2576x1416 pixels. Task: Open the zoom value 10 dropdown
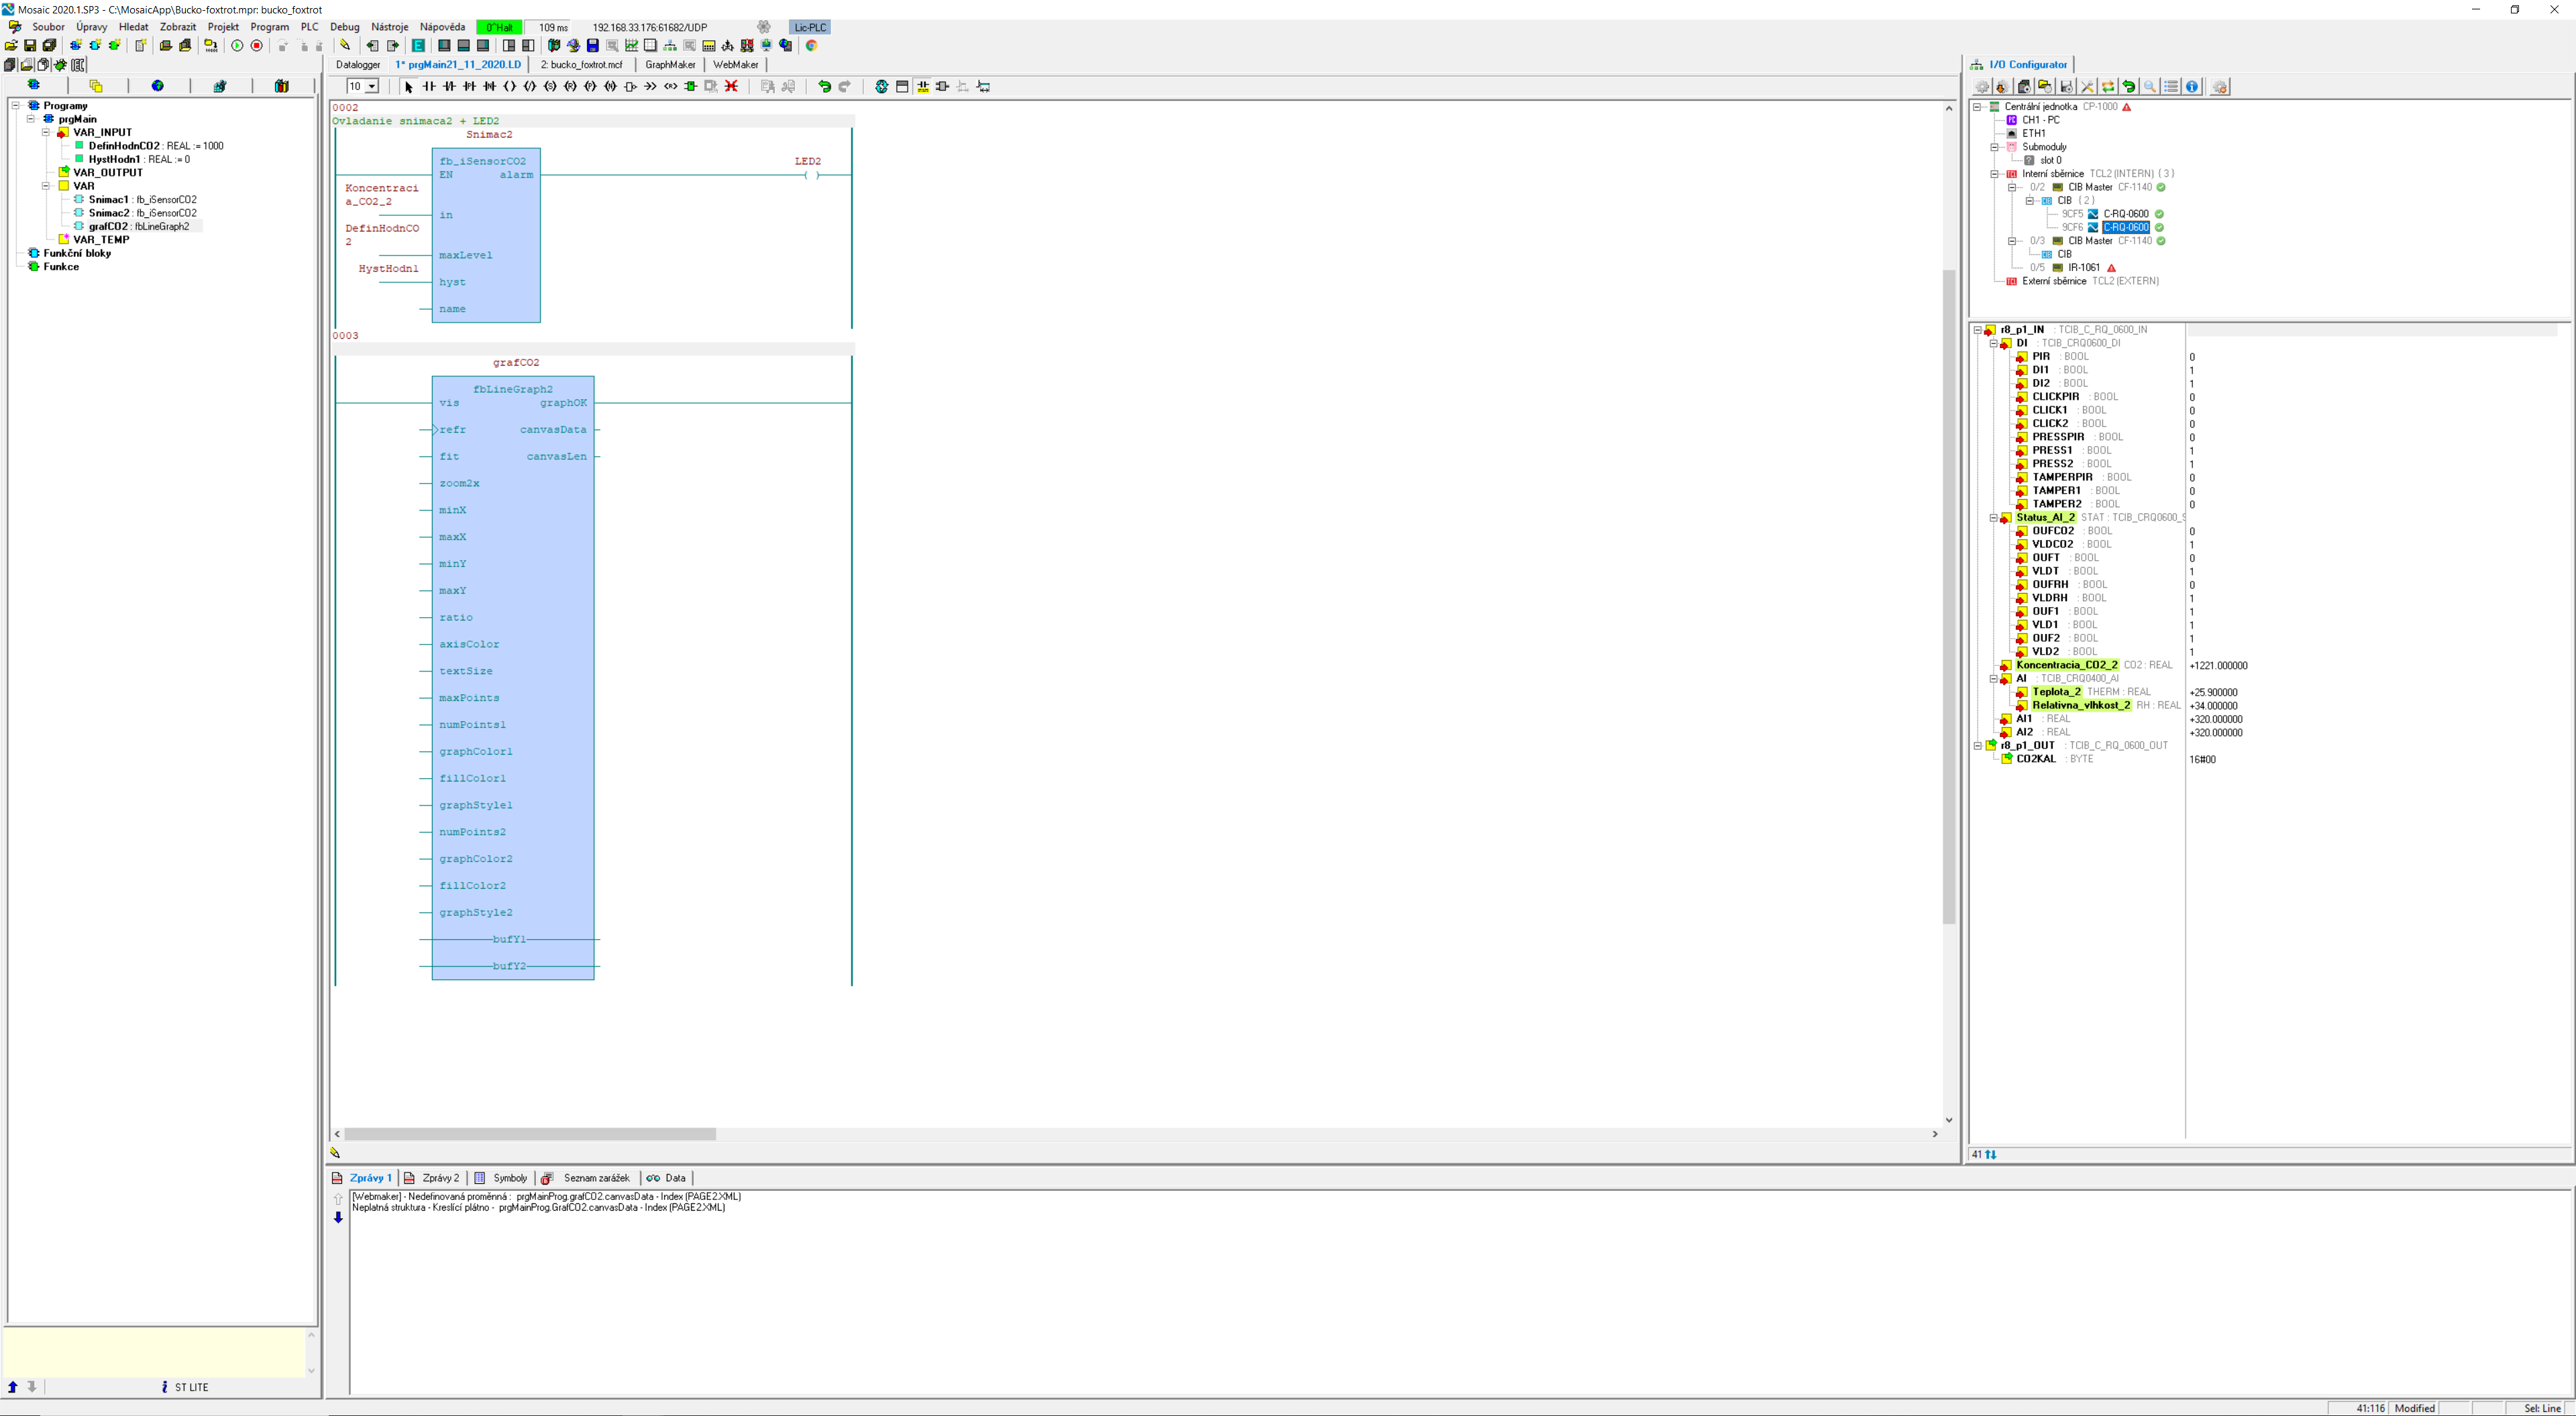[372, 87]
